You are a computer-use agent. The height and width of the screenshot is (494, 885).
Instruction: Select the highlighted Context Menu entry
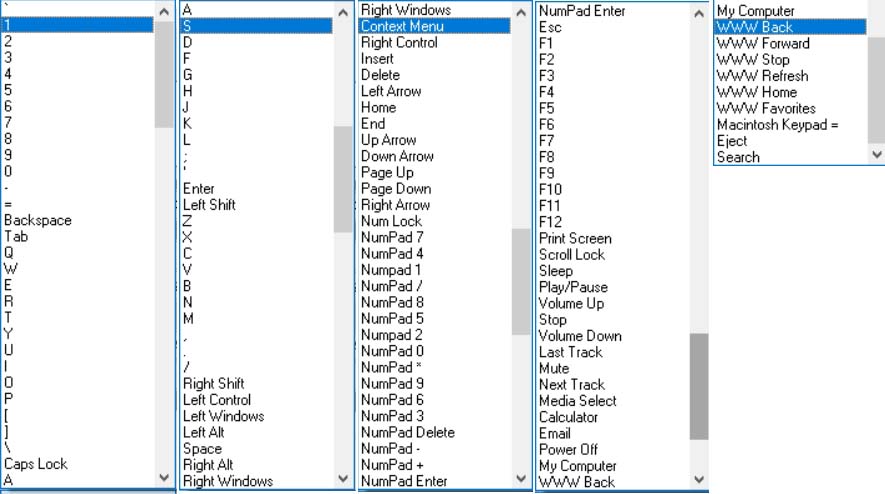[435, 26]
